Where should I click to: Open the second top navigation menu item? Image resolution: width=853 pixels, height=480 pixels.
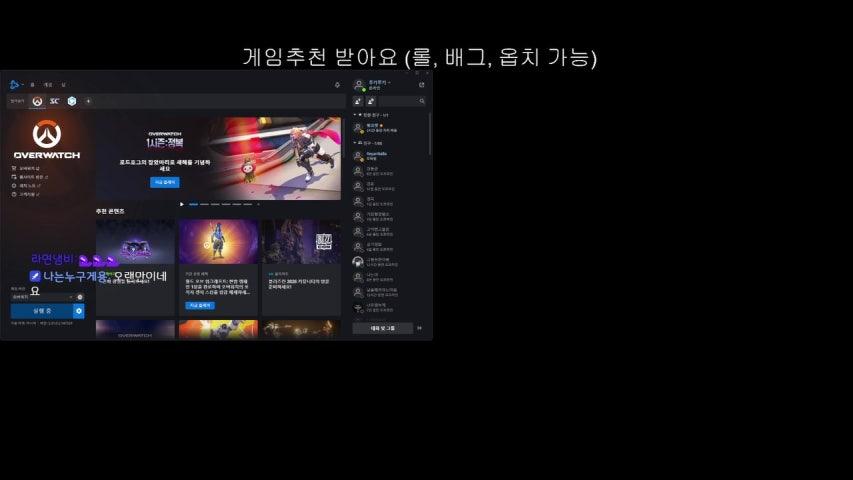[x=48, y=85]
